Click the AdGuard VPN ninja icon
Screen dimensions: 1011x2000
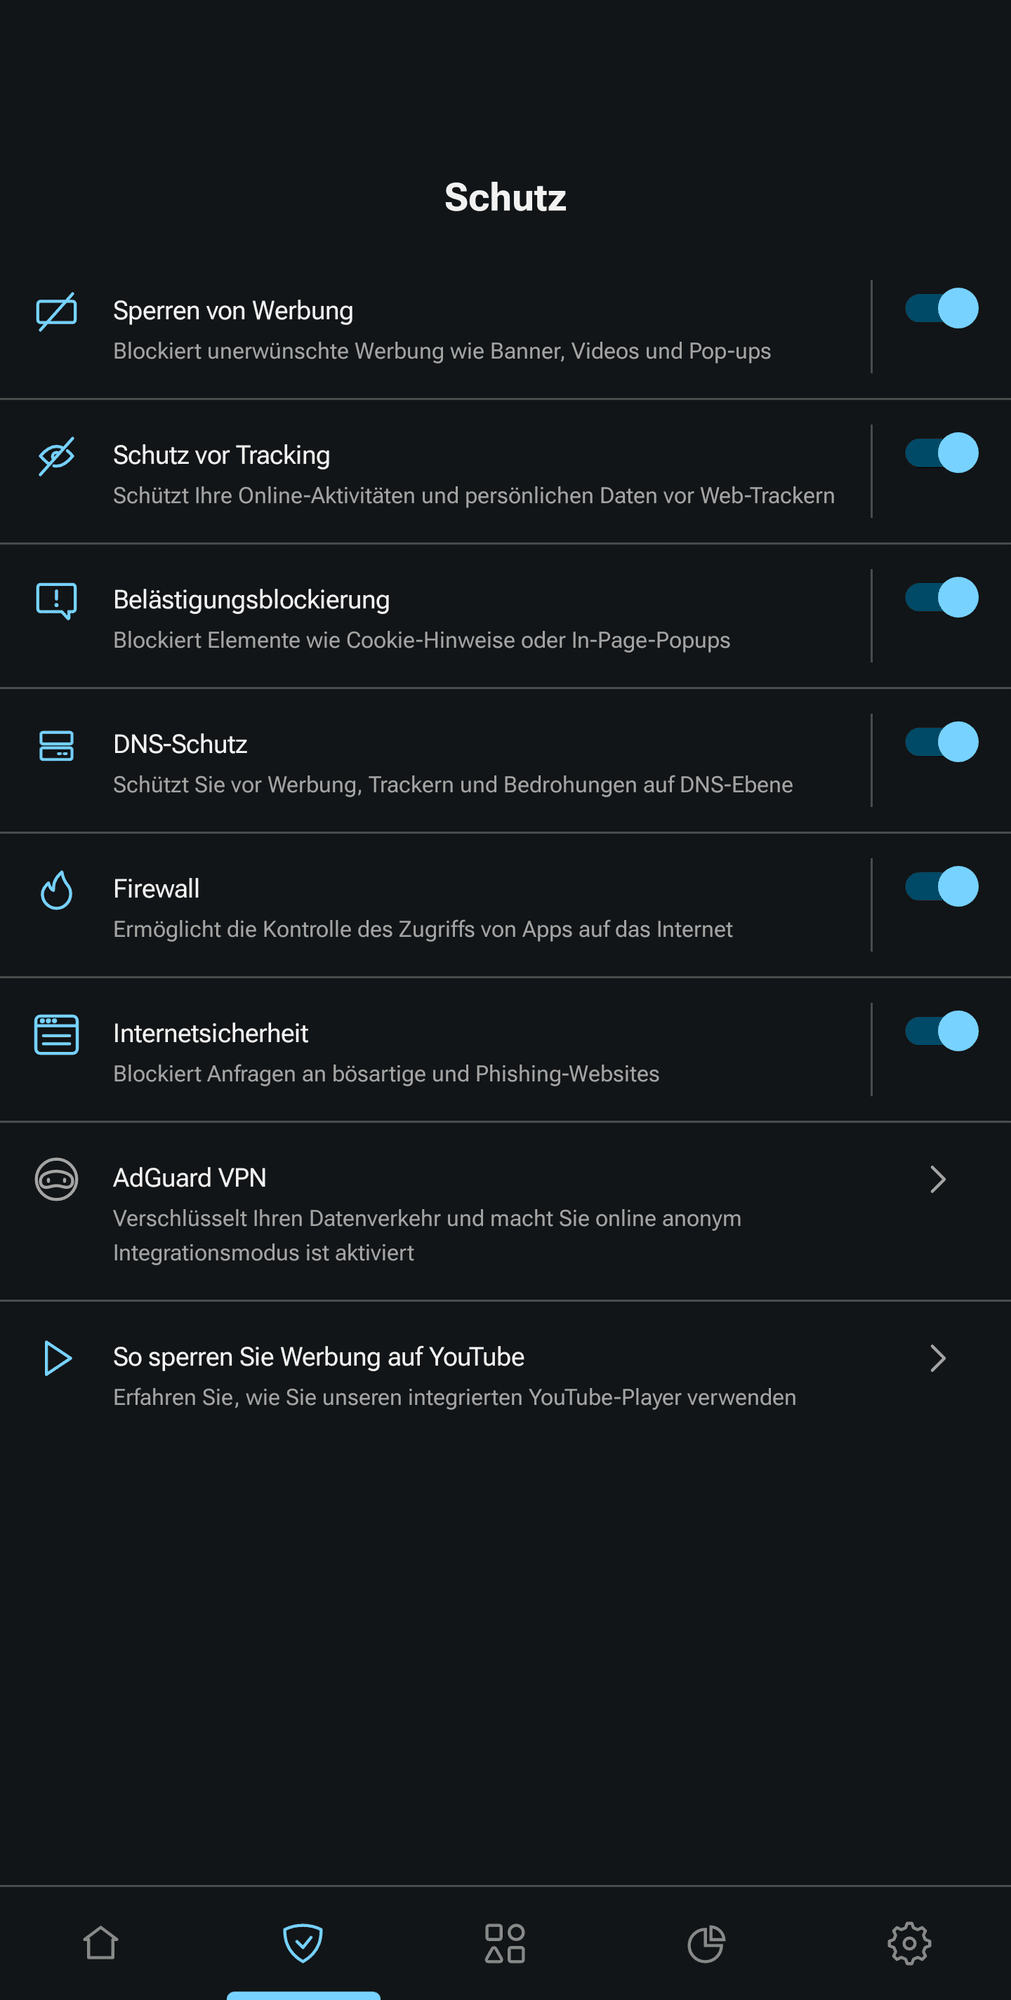[x=57, y=1179]
